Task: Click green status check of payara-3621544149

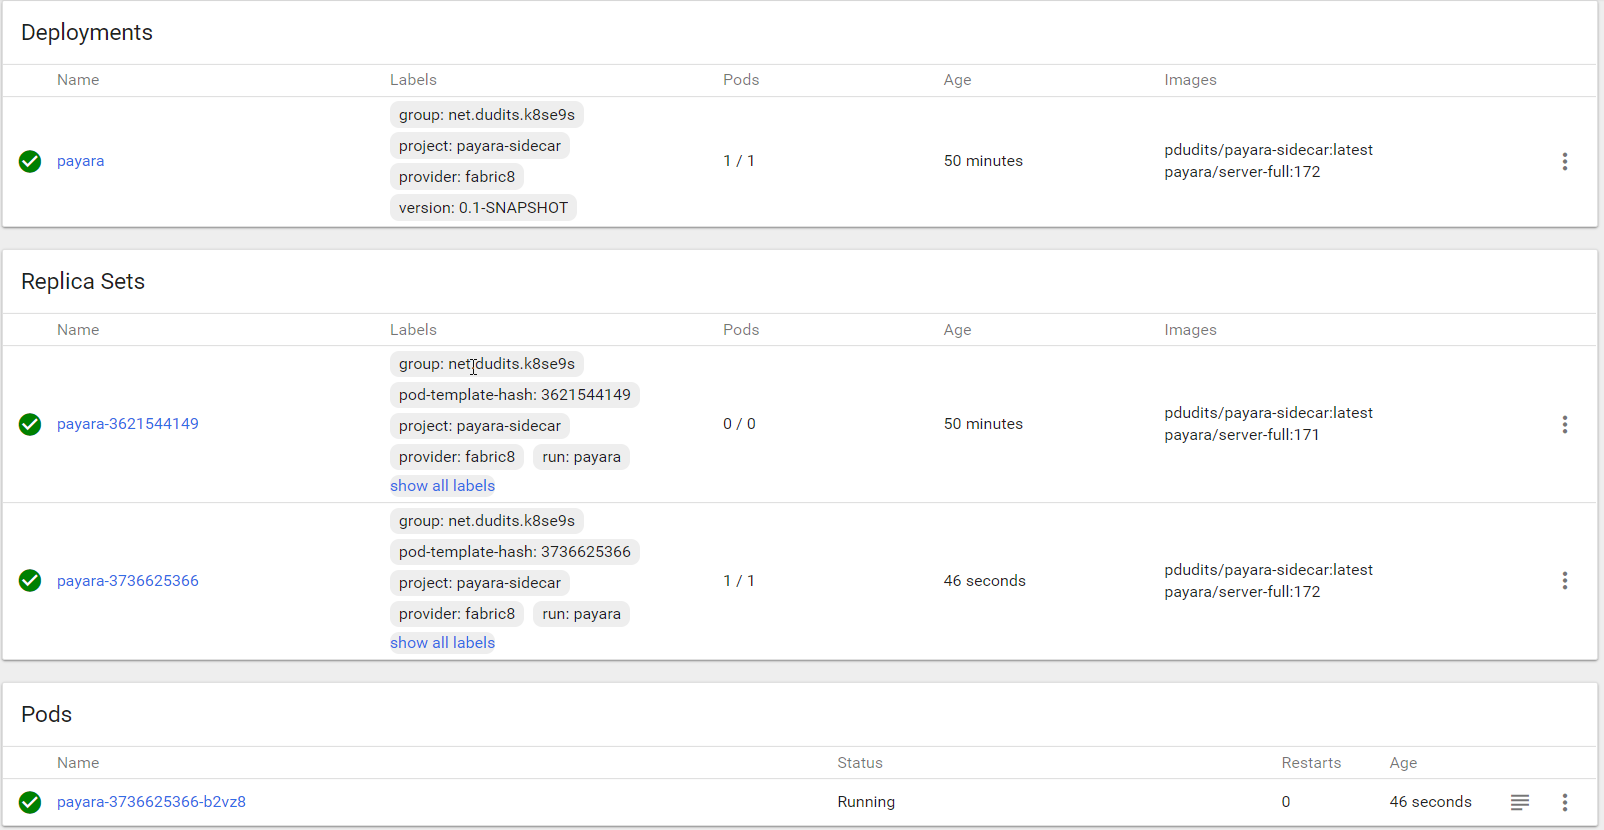Action: (x=30, y=424)
